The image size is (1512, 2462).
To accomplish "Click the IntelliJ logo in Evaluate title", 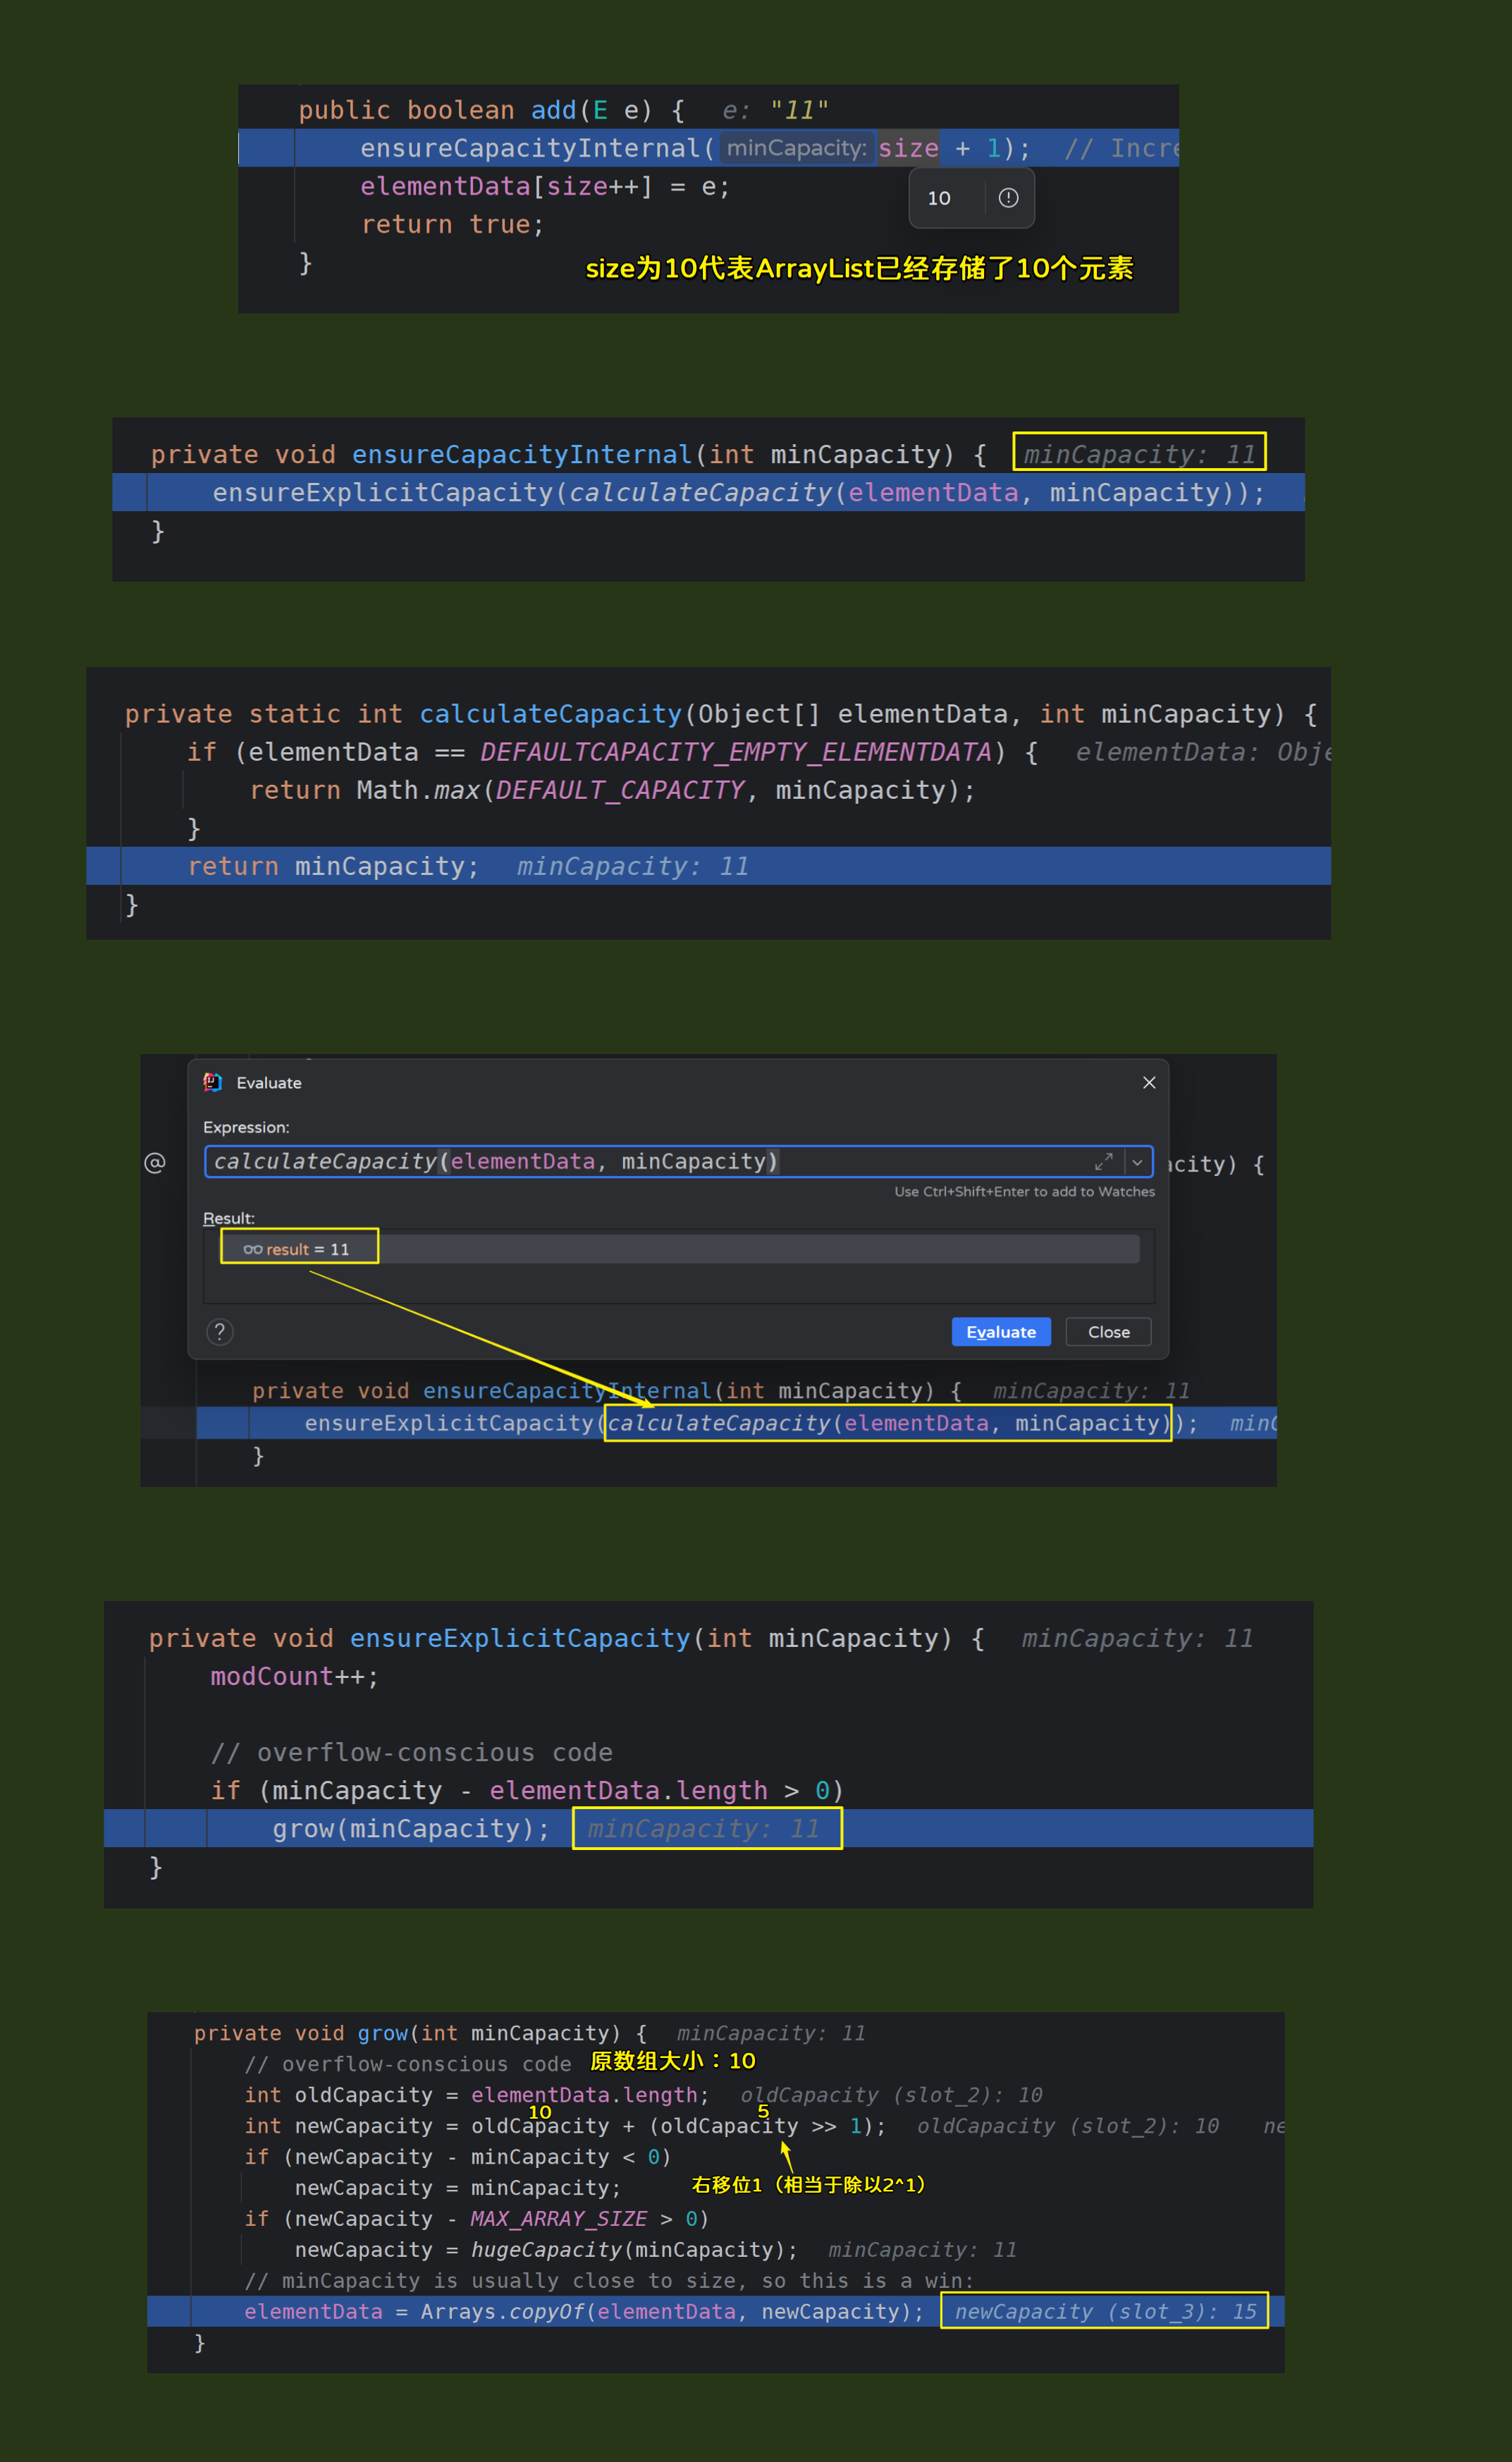I will click(213, 1083).
